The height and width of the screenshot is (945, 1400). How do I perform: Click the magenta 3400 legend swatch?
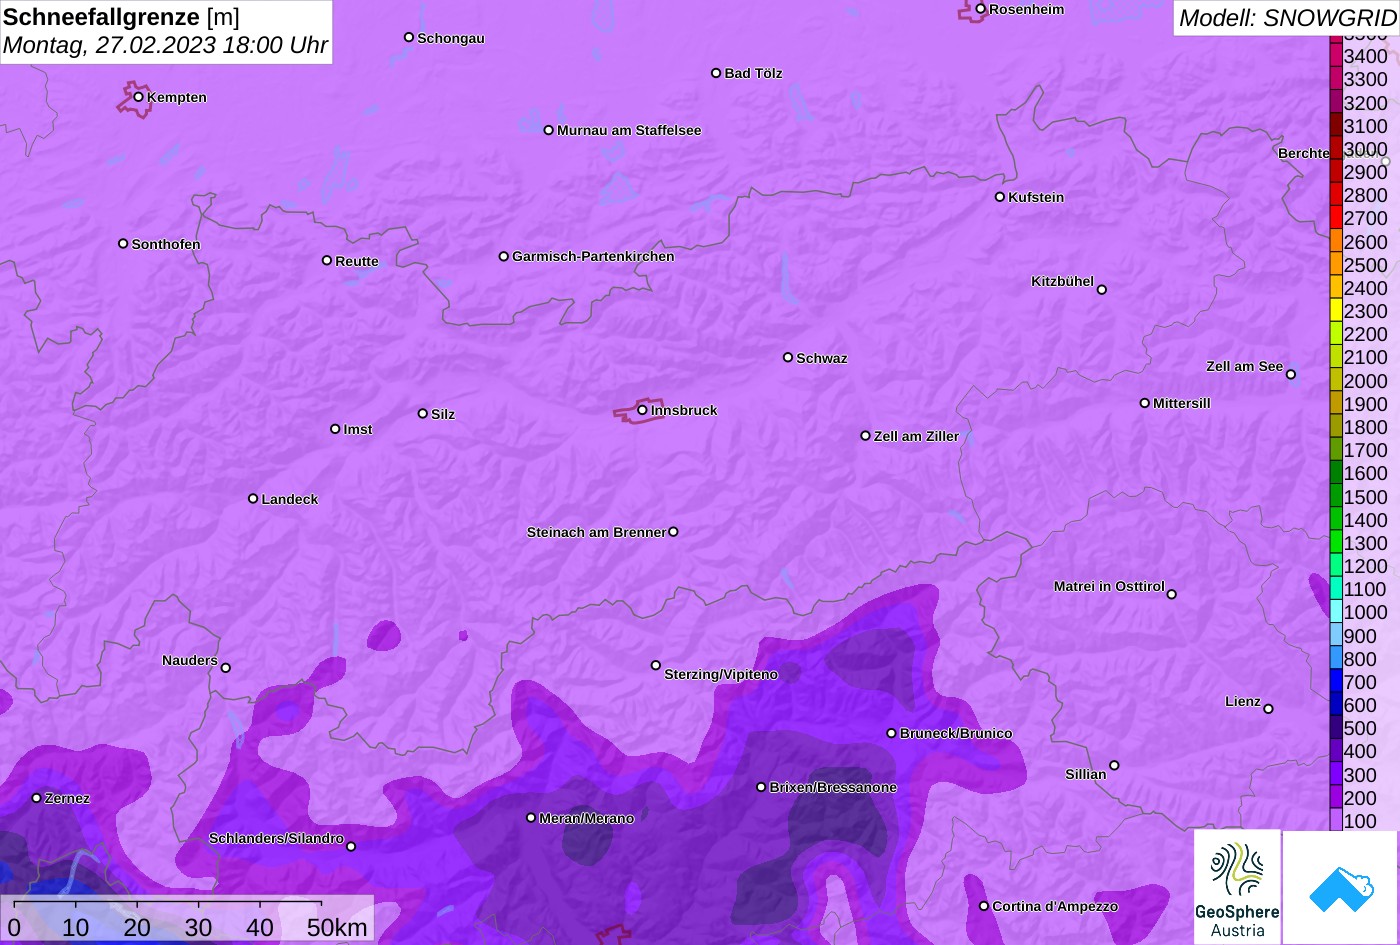[x=1336, y=56]
